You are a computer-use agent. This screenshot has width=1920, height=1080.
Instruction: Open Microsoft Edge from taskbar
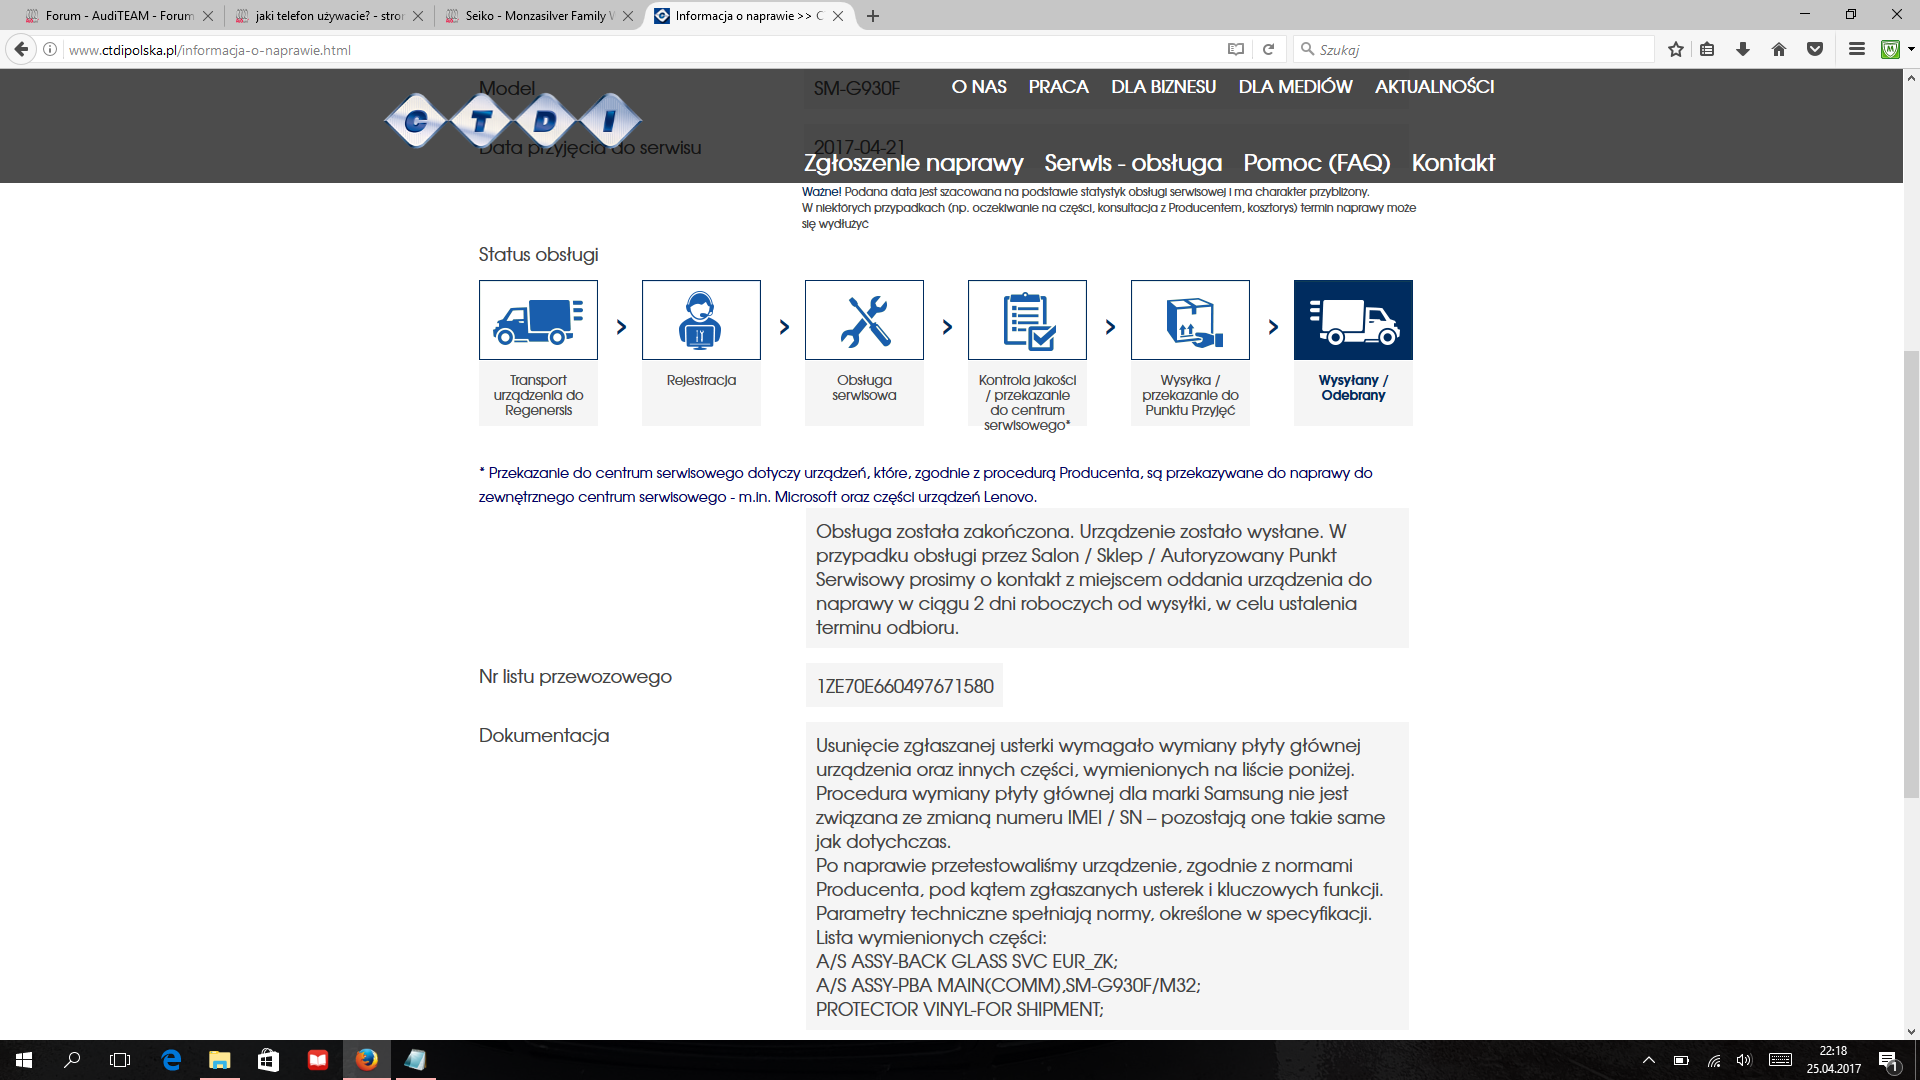tap(171, 1060)
